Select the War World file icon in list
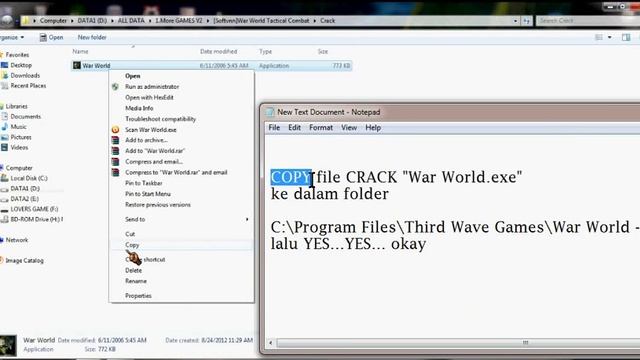Image resolution: width=640 pixels, height=360 pixels. click(x=77, y=65)
